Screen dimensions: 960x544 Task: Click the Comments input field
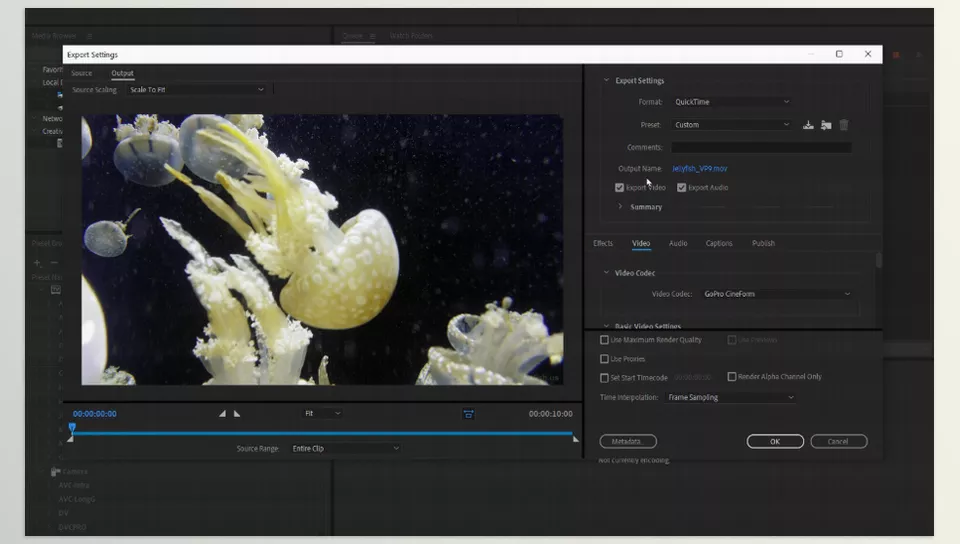[761, 147]
